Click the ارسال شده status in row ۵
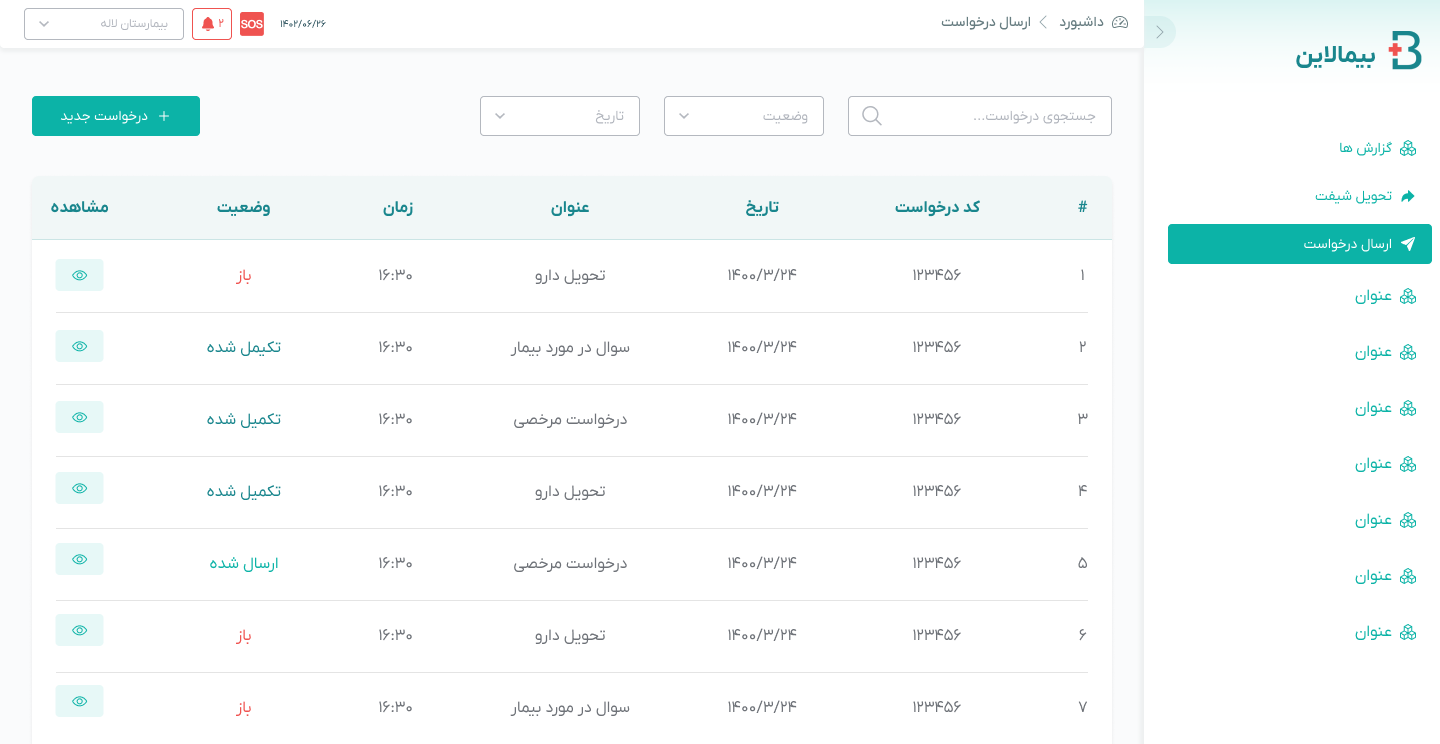1440x744 pixels. [x=244, y=563]
